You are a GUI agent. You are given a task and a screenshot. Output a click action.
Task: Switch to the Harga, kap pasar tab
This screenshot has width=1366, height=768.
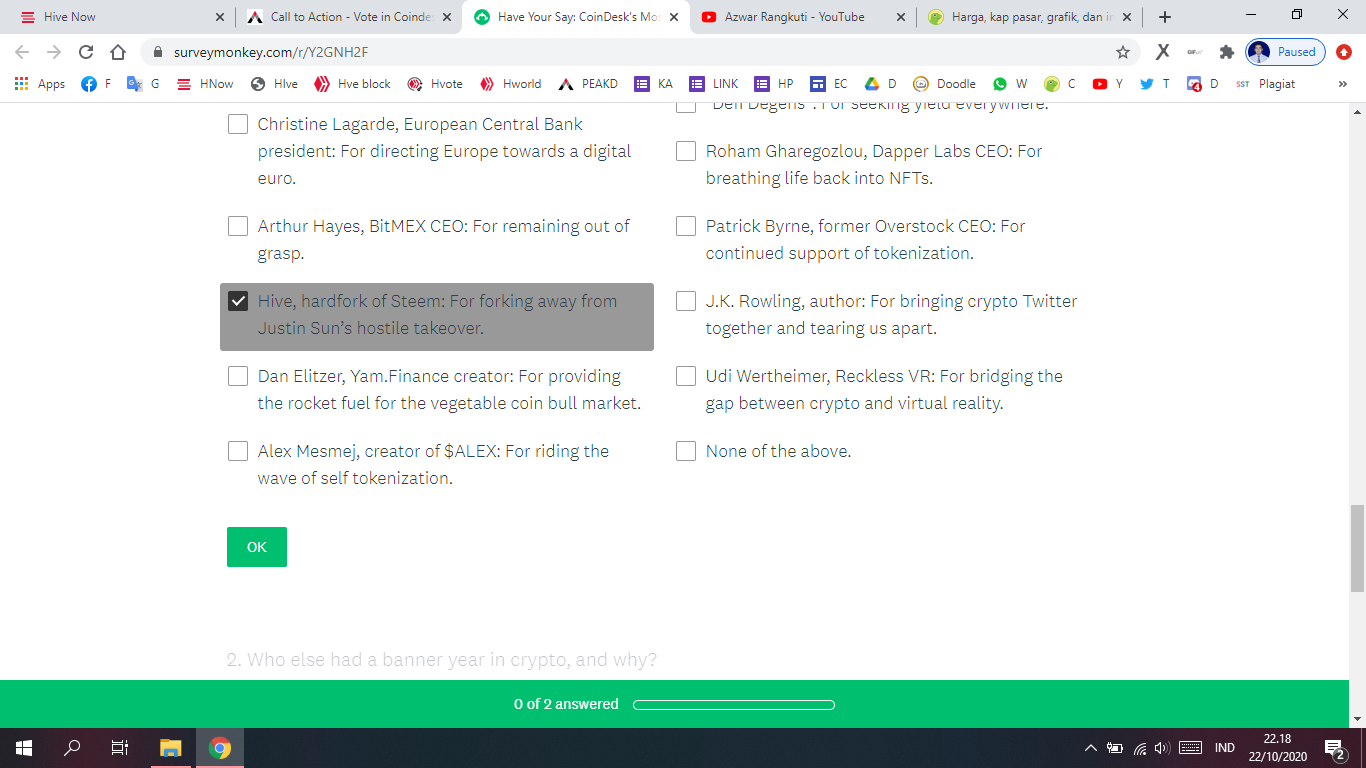(x=1030, y=17)
